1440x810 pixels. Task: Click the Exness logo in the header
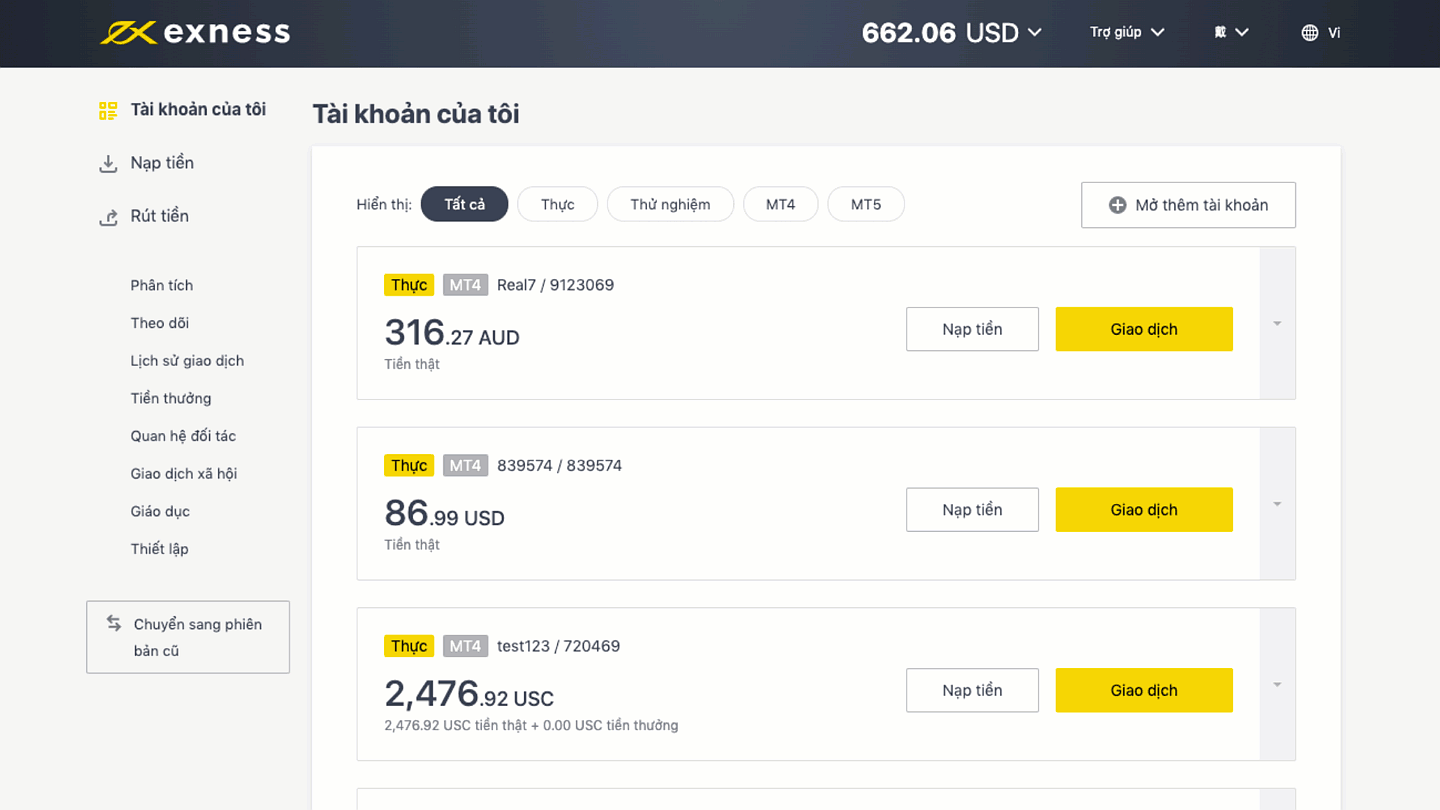(x=195, y=33)
